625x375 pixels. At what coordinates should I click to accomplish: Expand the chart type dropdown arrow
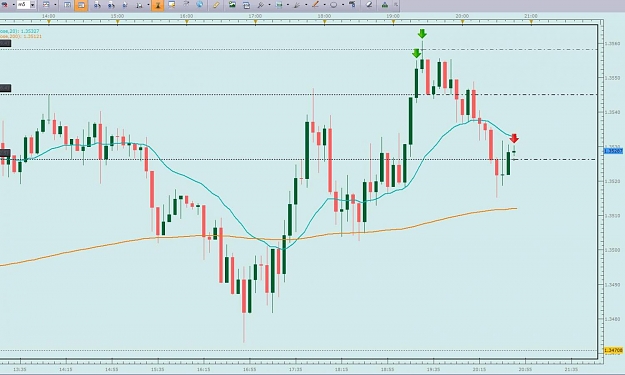click(x=55, y=5)
